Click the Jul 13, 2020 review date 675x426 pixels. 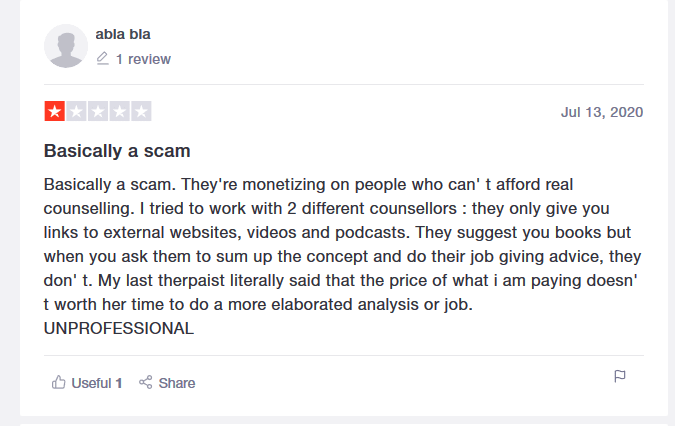tap(602, 111)
